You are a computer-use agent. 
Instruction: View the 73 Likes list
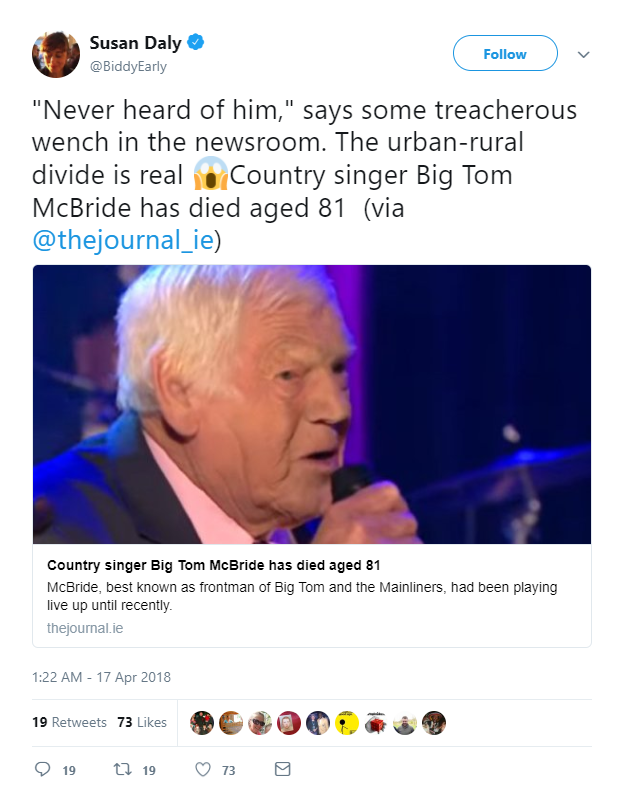[142, 722]
